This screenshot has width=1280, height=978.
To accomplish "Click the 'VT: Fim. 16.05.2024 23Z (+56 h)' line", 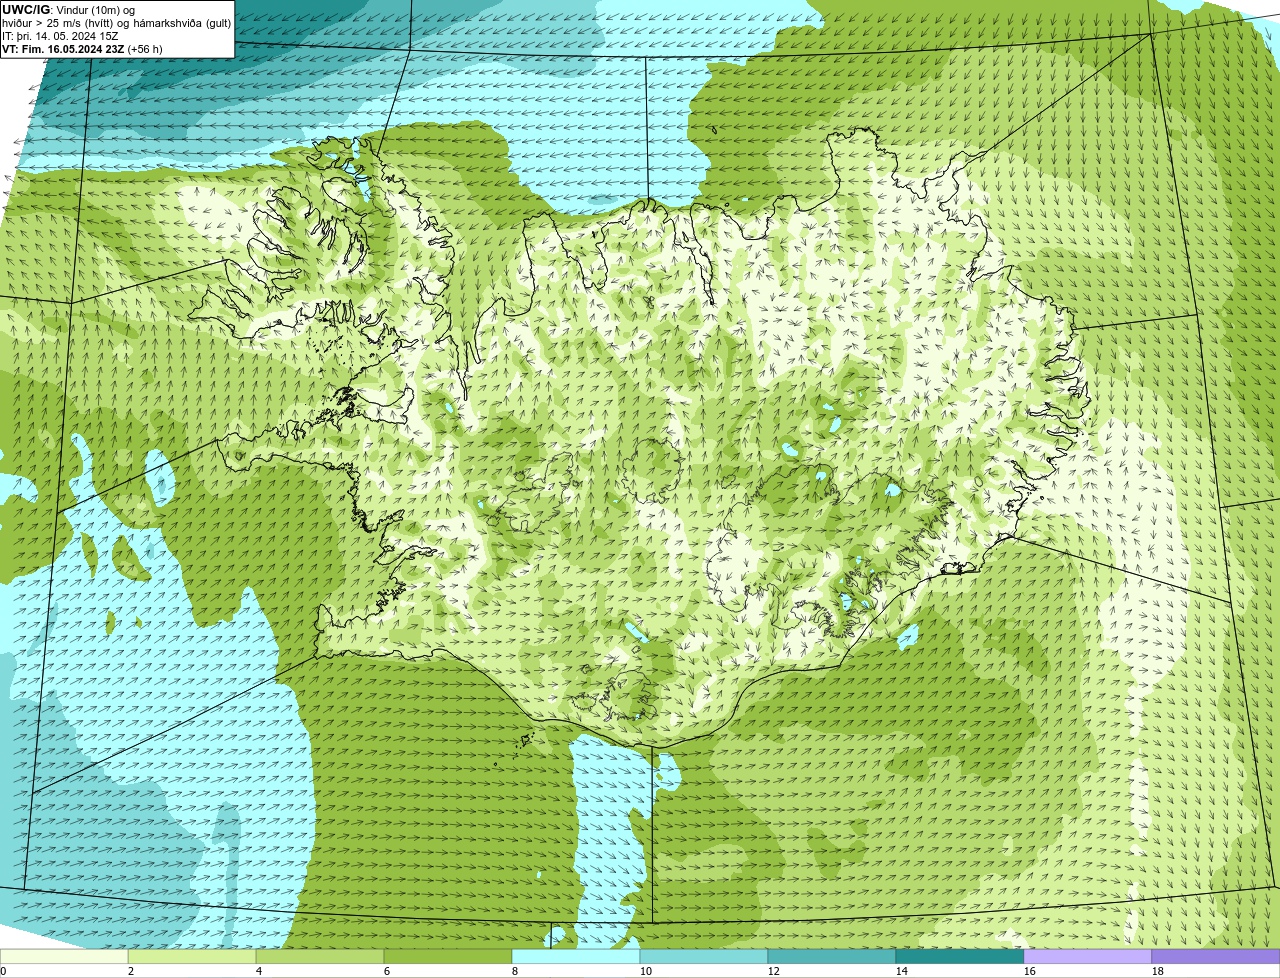I will tap(82, 48).
